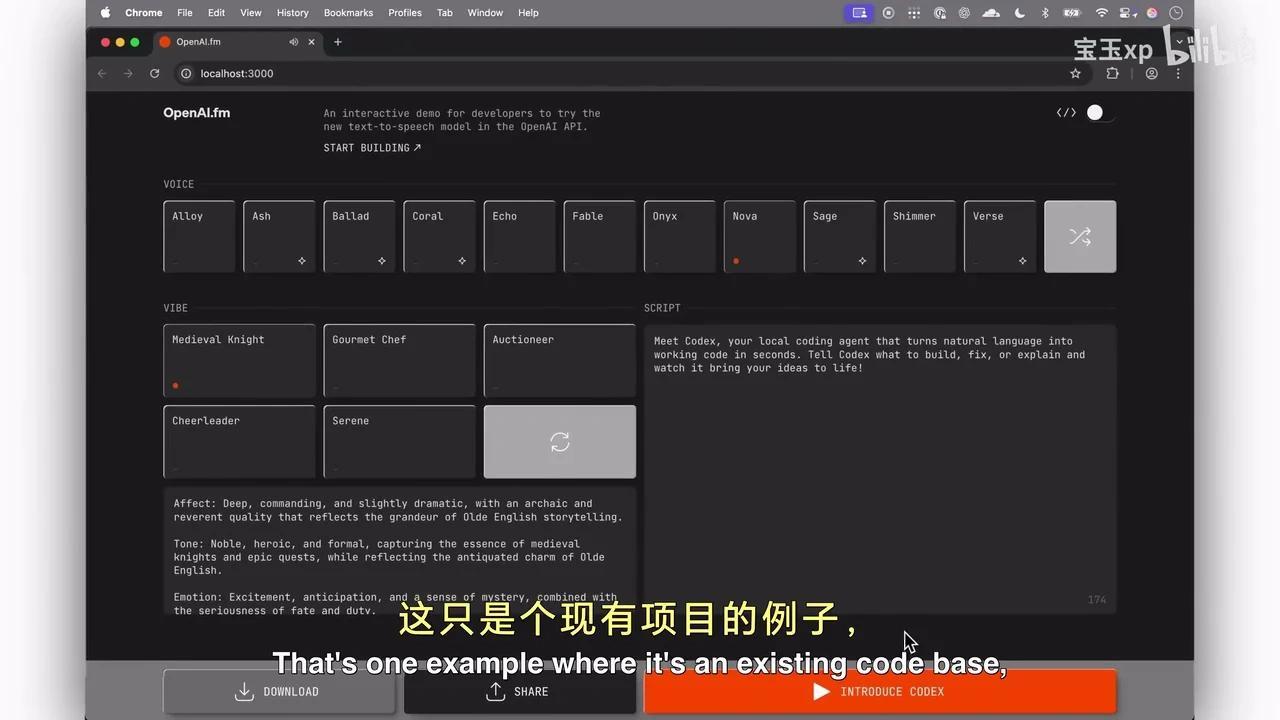This screenshot has width=1280, height=720.
Task: Open Chrome three-dot menu
Action: (1178, 73)
